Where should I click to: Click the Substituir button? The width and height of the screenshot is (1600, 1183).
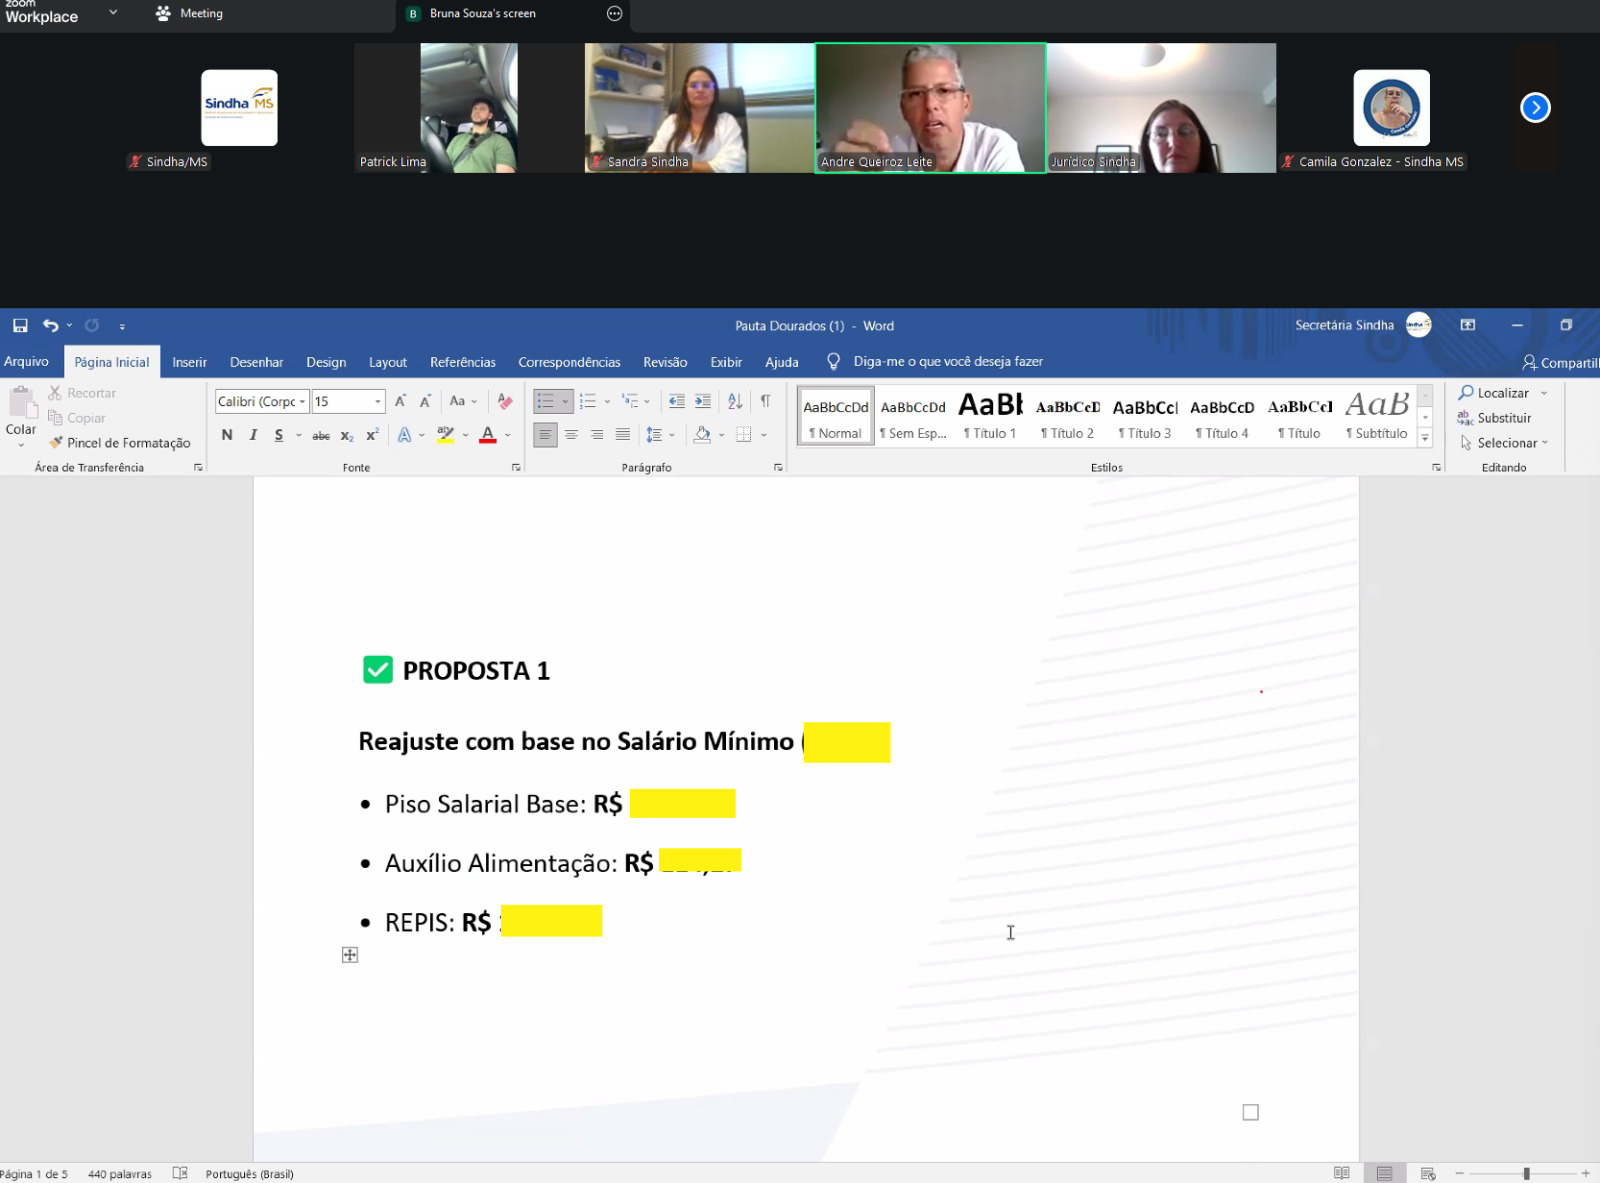(x=1495, y=418)
